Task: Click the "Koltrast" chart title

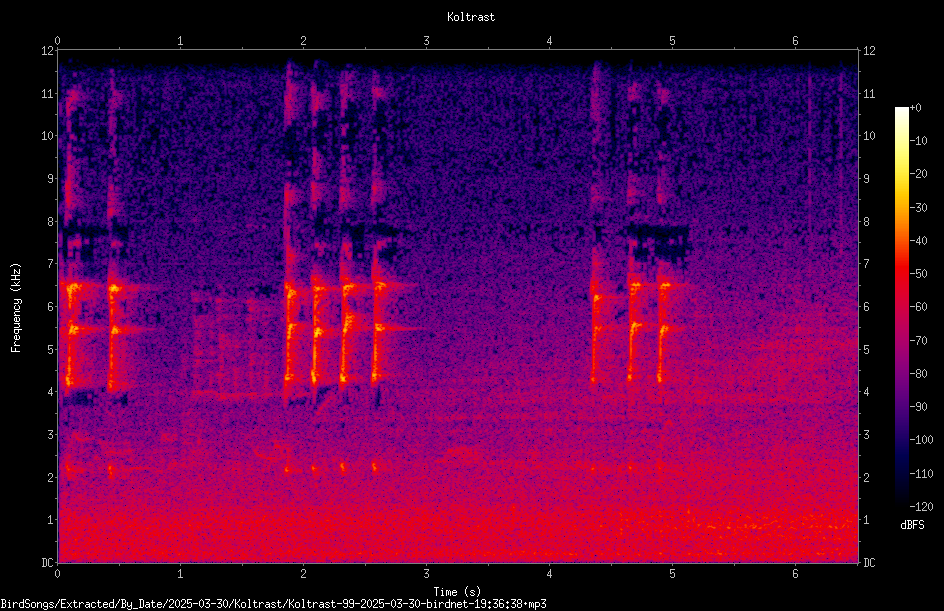Action: [471, 17]
